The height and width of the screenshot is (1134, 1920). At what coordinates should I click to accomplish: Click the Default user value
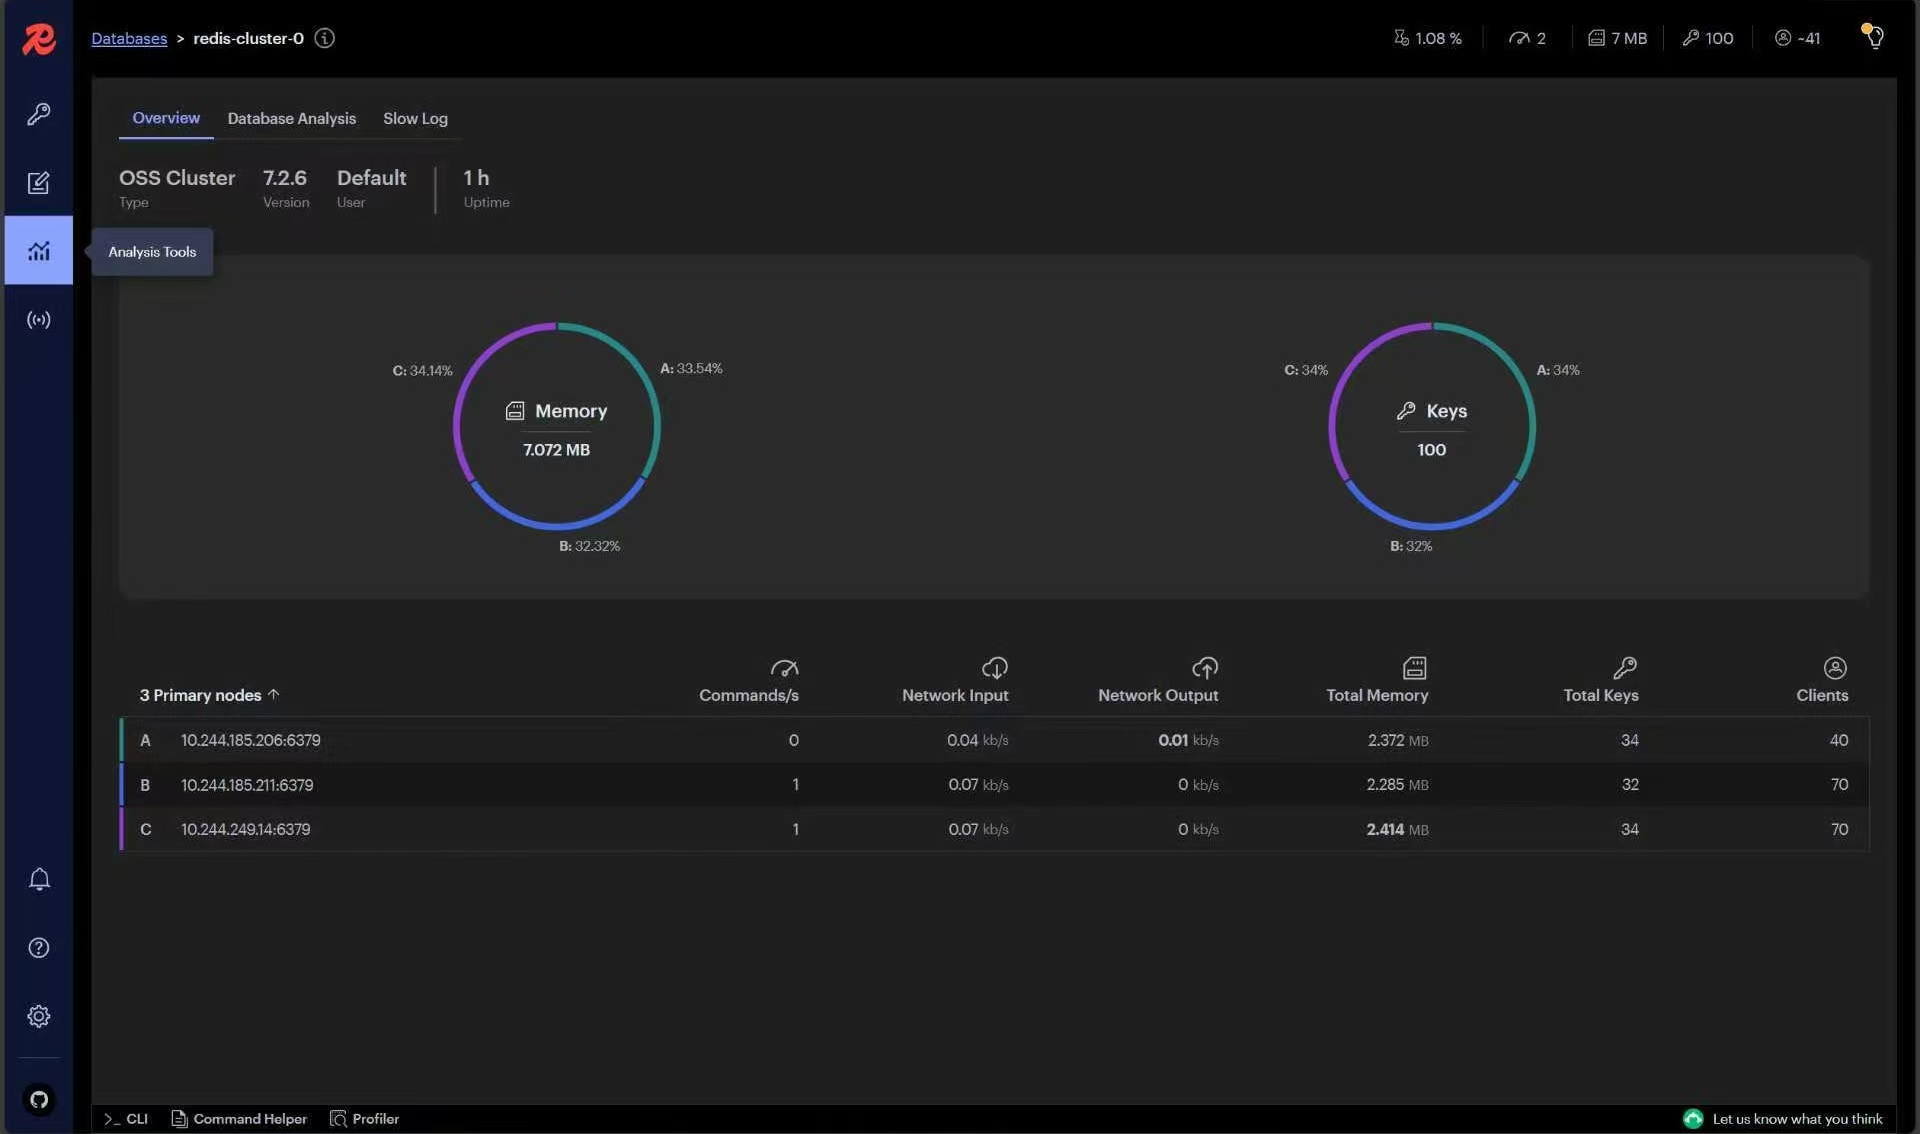coord(371,178)
